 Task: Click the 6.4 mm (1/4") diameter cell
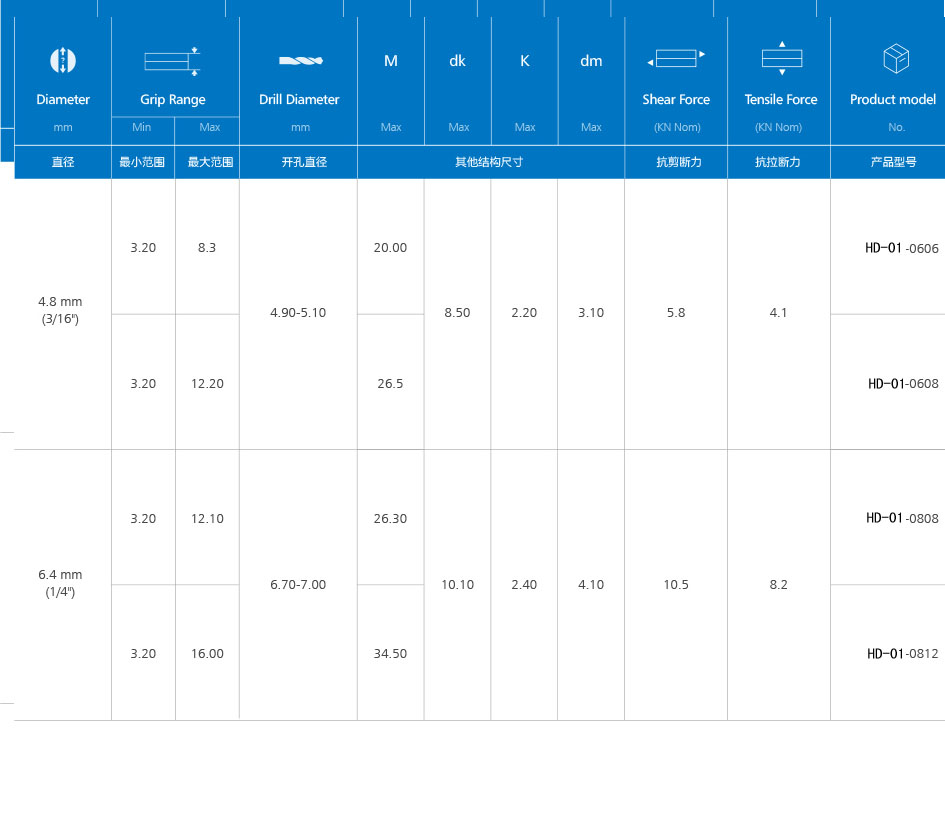tap(60, 582)
